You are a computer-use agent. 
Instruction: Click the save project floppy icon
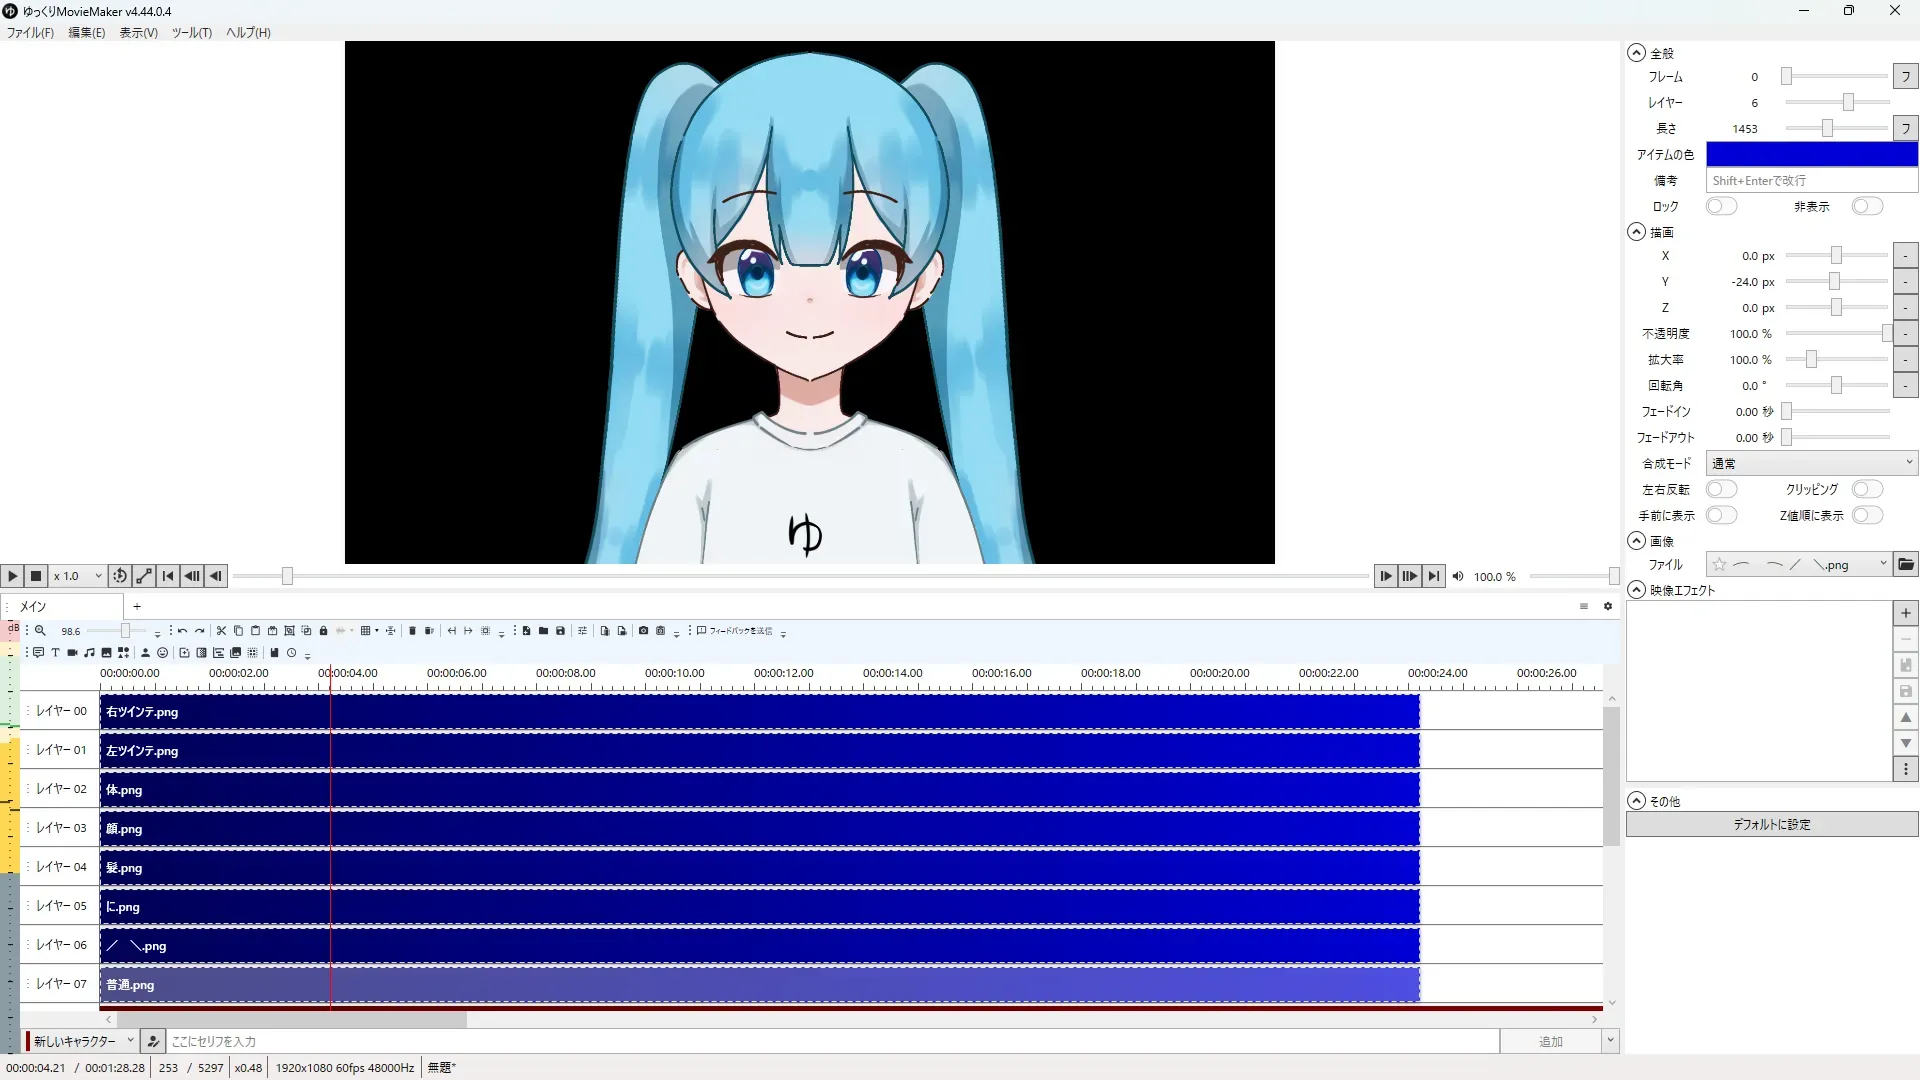coord(560,631)
